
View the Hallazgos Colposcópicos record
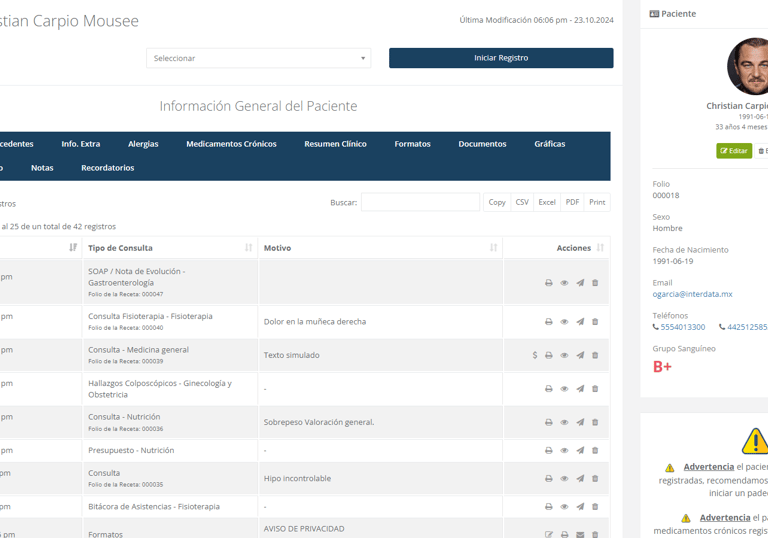(x=564, y=389)
